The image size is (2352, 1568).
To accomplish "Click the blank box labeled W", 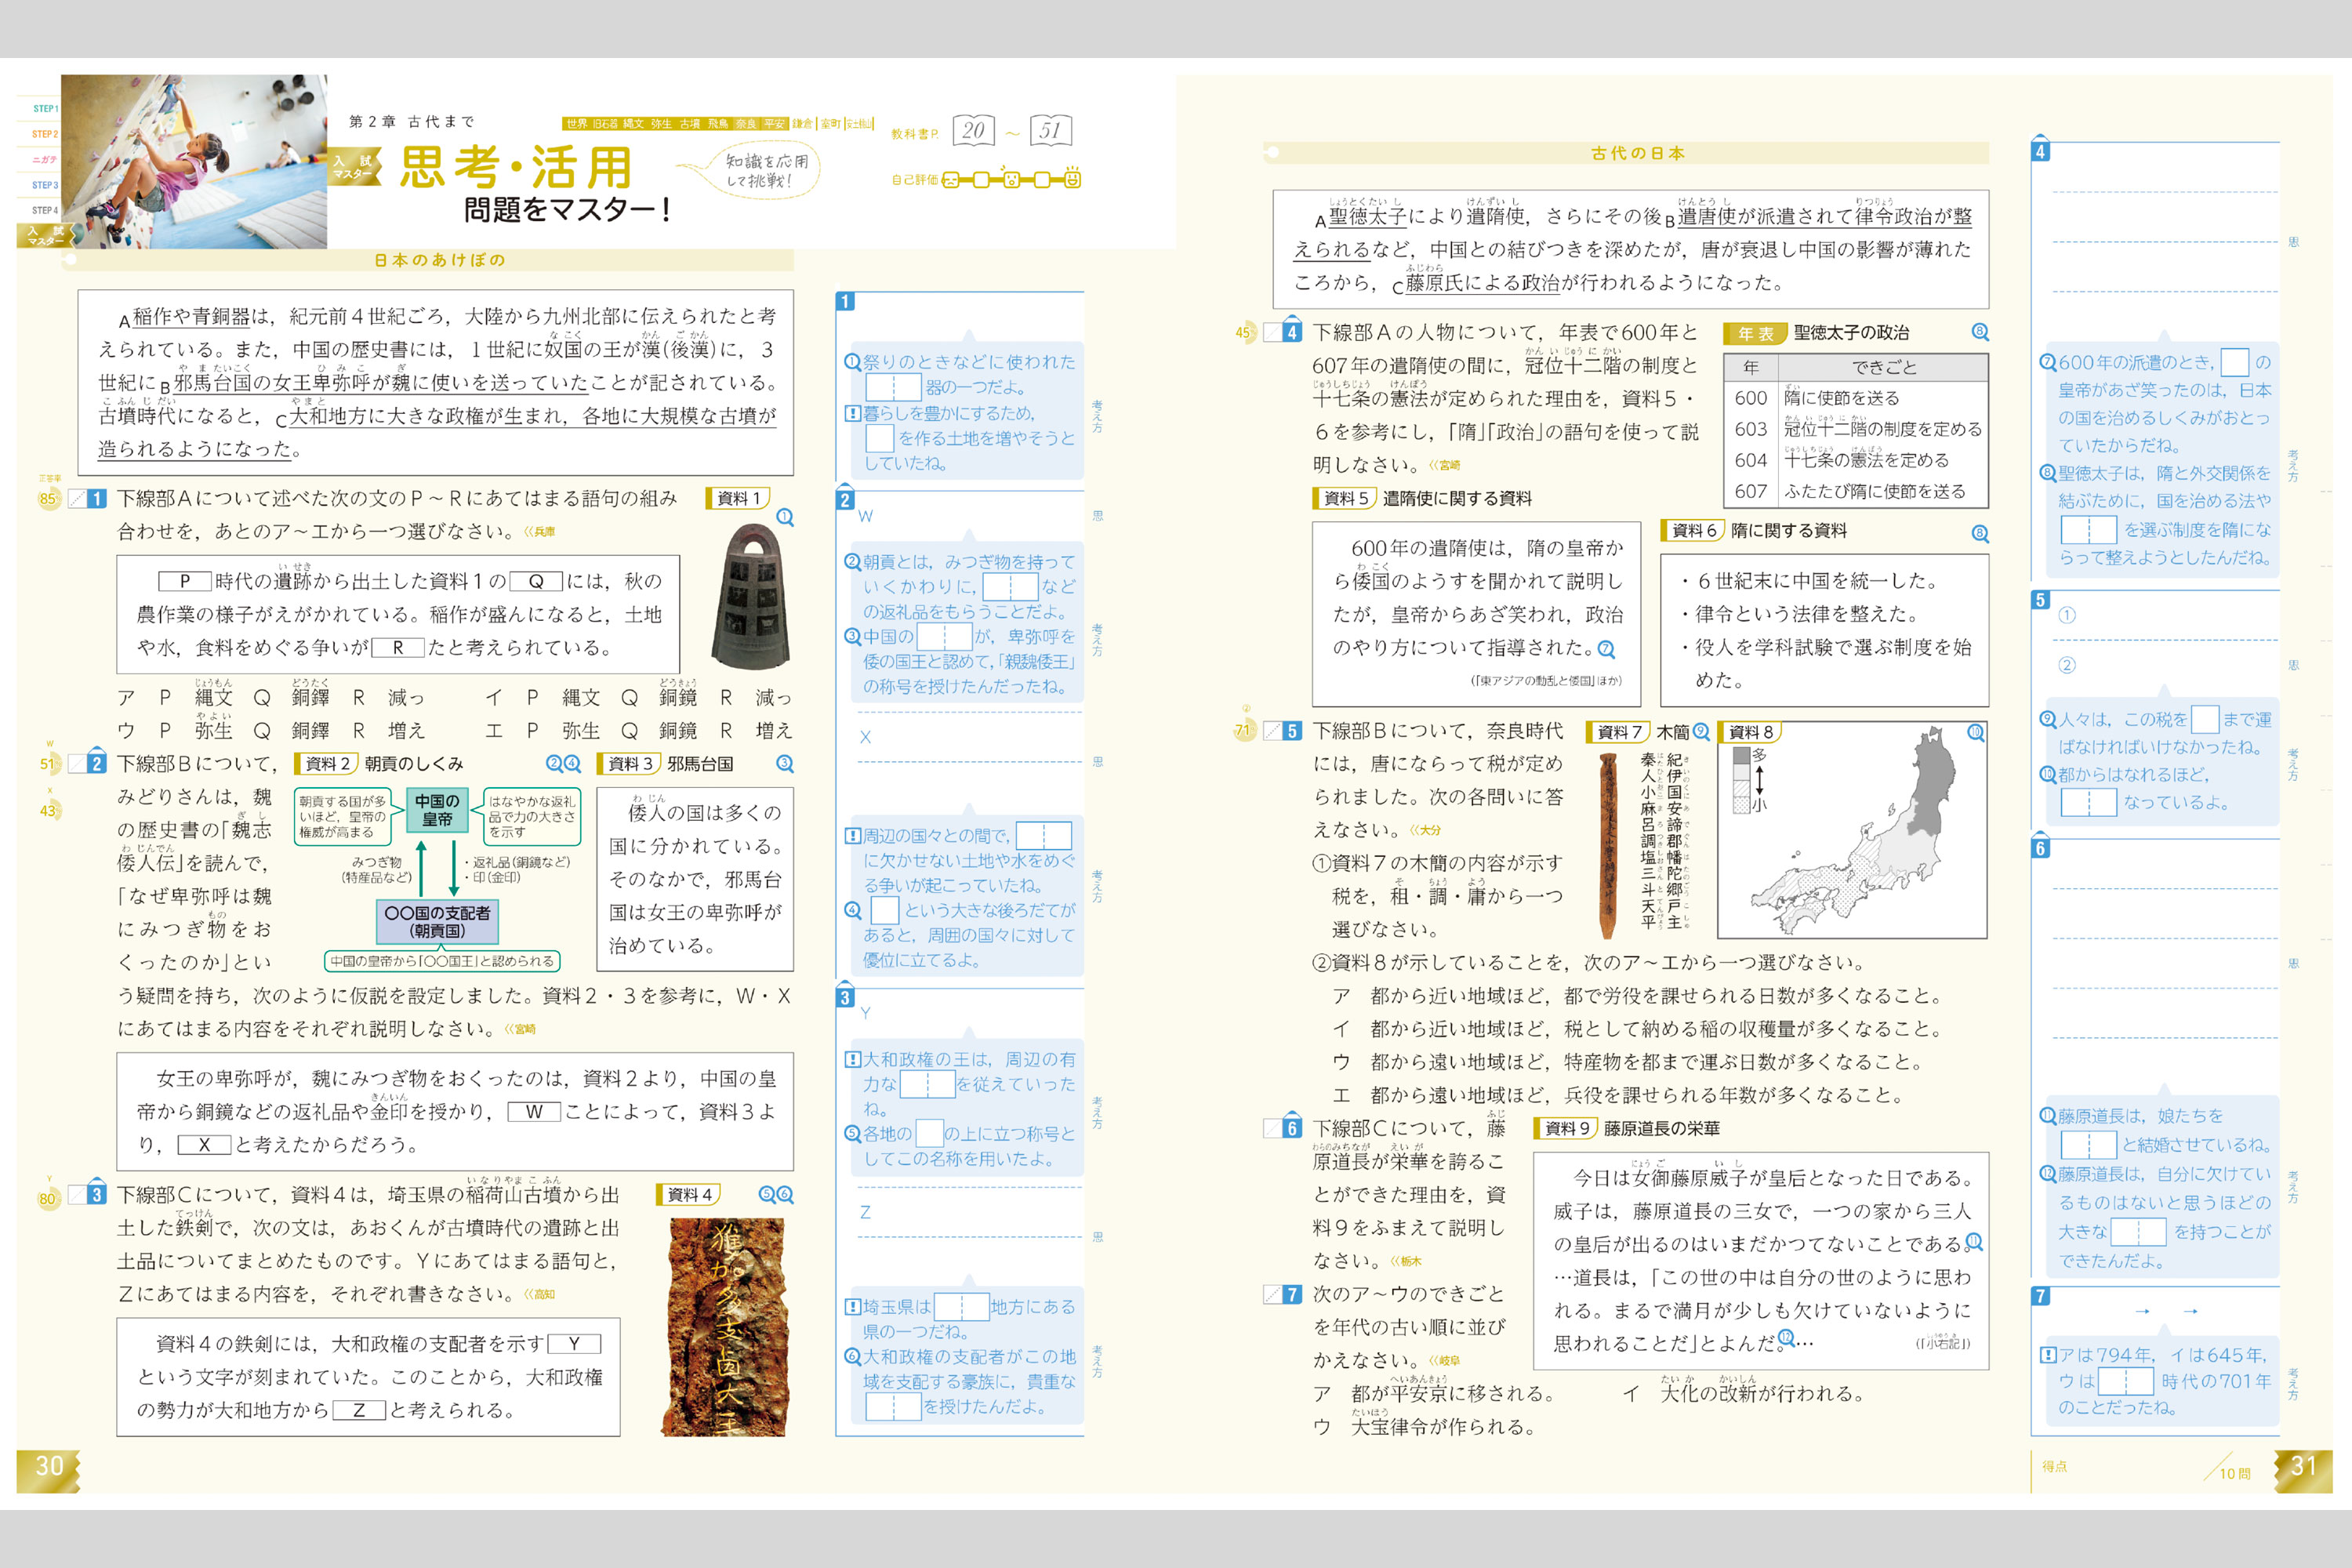I will click(x=534, y=1112).
